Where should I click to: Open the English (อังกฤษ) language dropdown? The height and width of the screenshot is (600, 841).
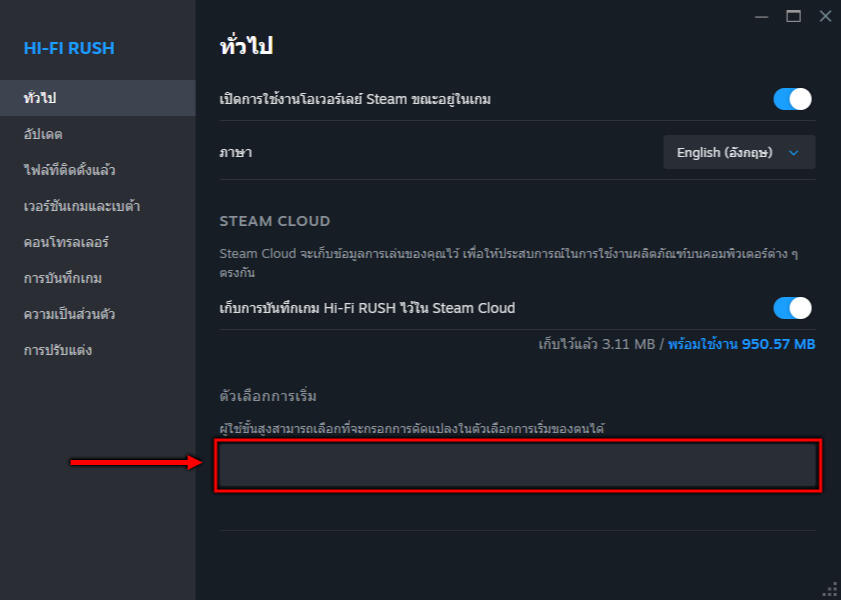click(x=739, y=153)
